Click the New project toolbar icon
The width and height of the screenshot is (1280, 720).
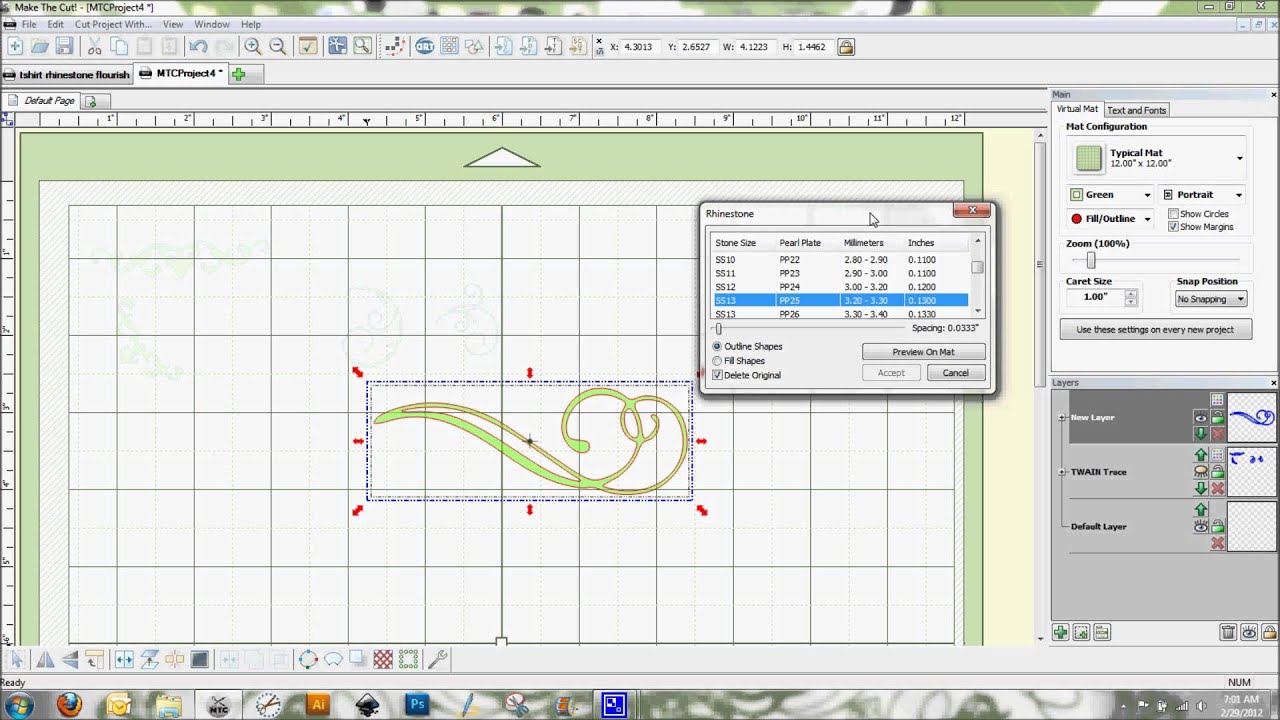(x=14, y=46)
